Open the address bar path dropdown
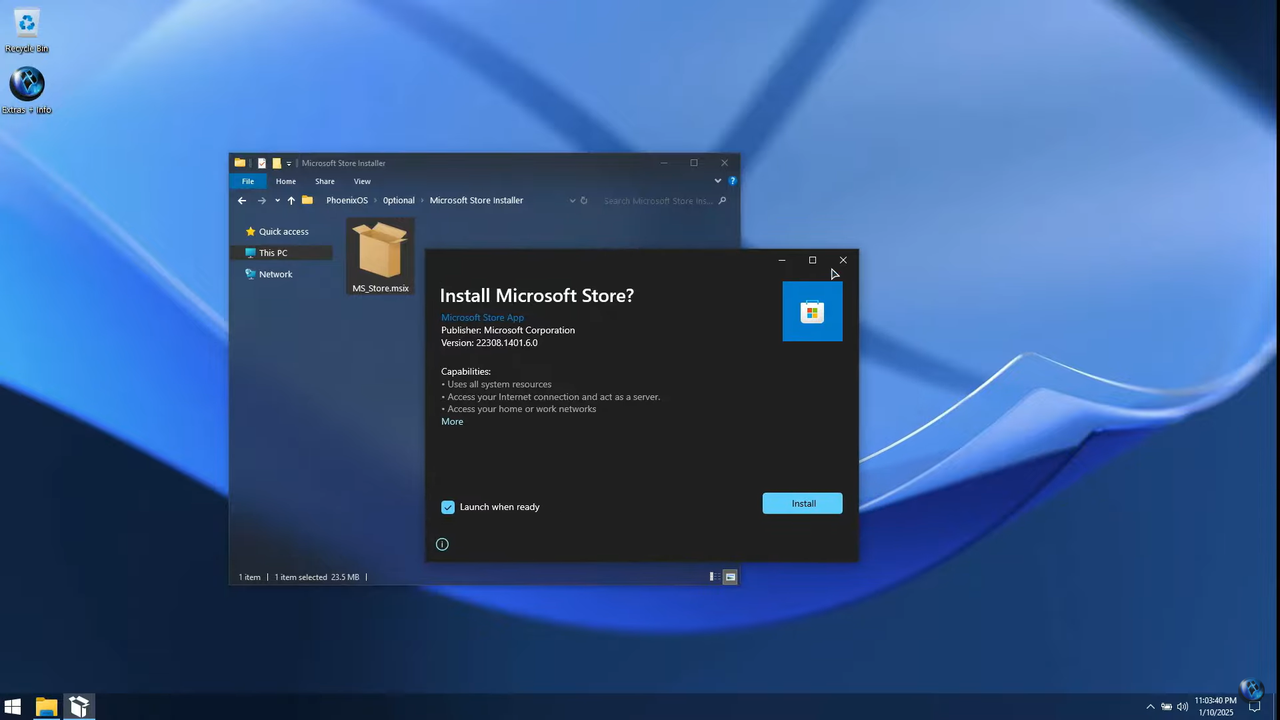The image size is (1280, 720). pos(572,200)
